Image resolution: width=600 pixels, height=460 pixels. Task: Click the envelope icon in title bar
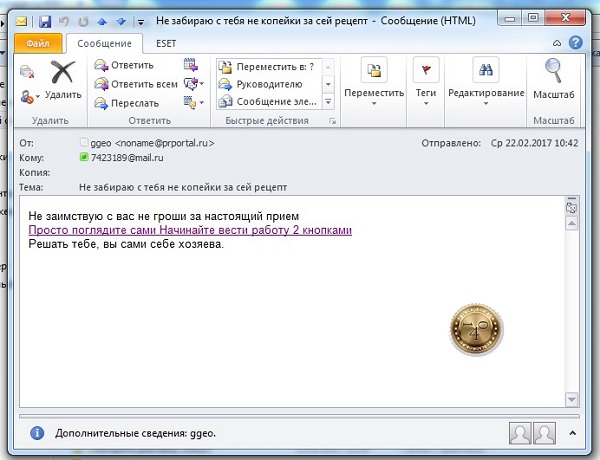click(21, 21)
